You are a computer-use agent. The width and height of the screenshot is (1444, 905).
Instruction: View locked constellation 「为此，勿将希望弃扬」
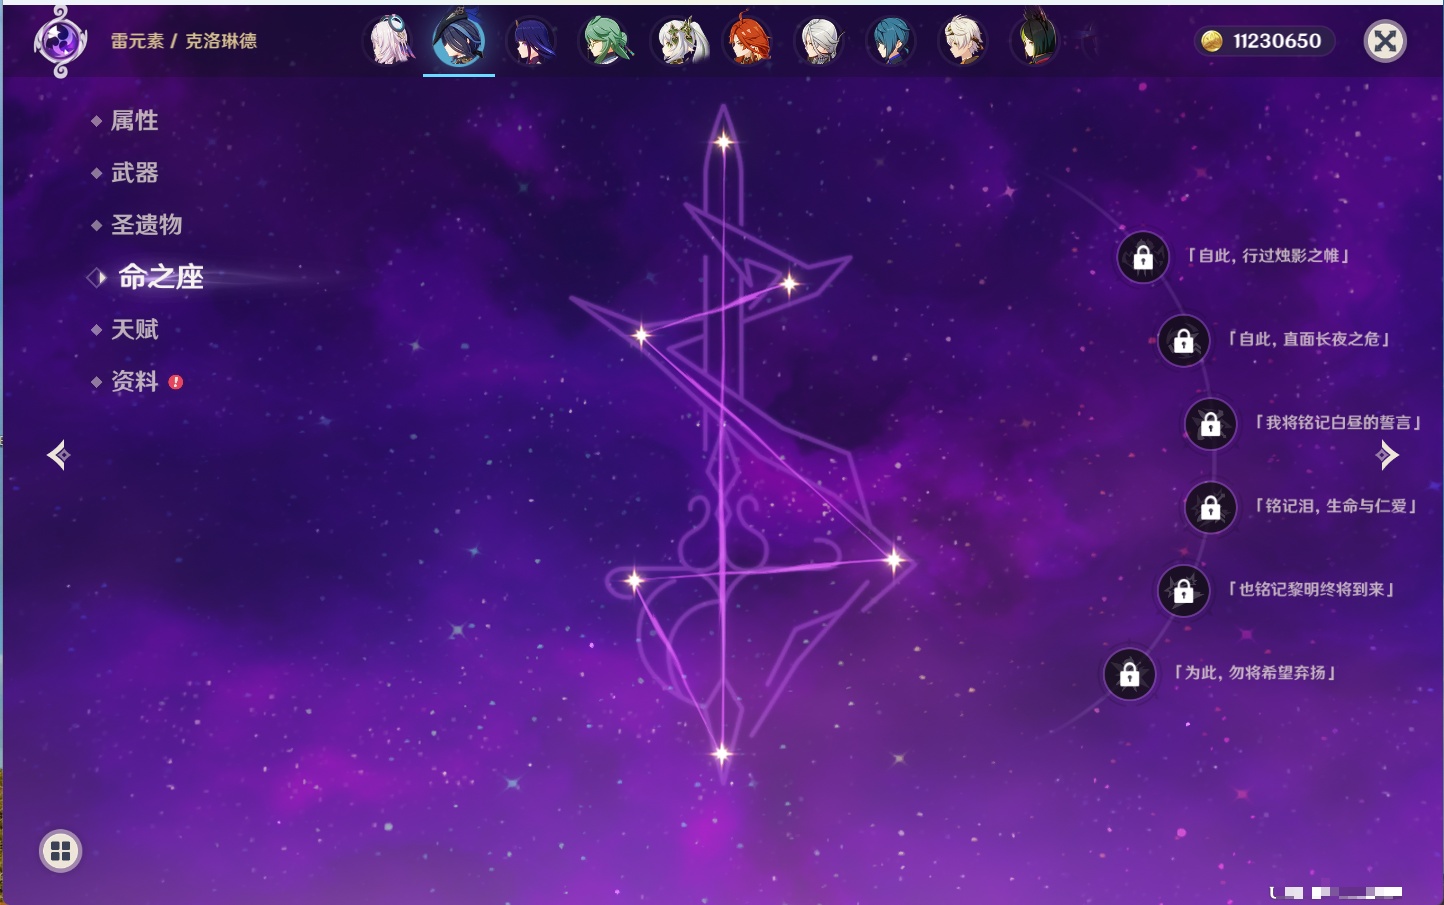[x=1130, y=675]
